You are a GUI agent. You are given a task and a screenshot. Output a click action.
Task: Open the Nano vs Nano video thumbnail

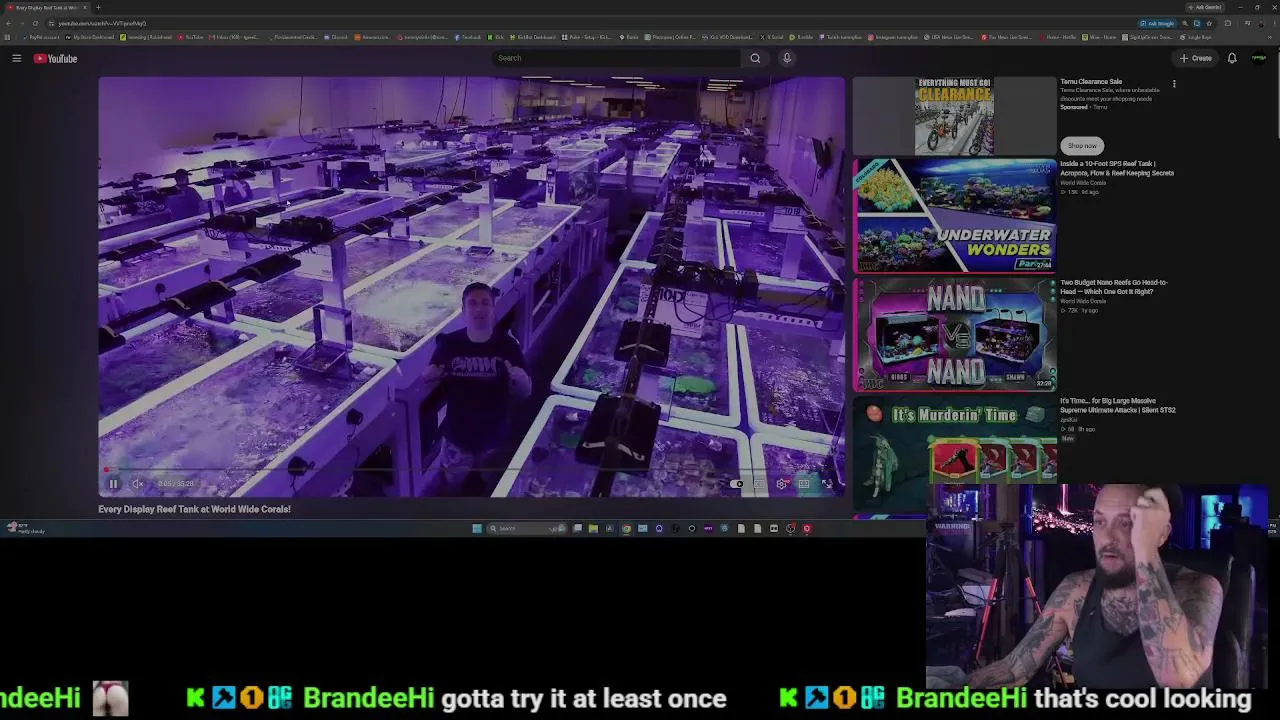click(954, 334)
